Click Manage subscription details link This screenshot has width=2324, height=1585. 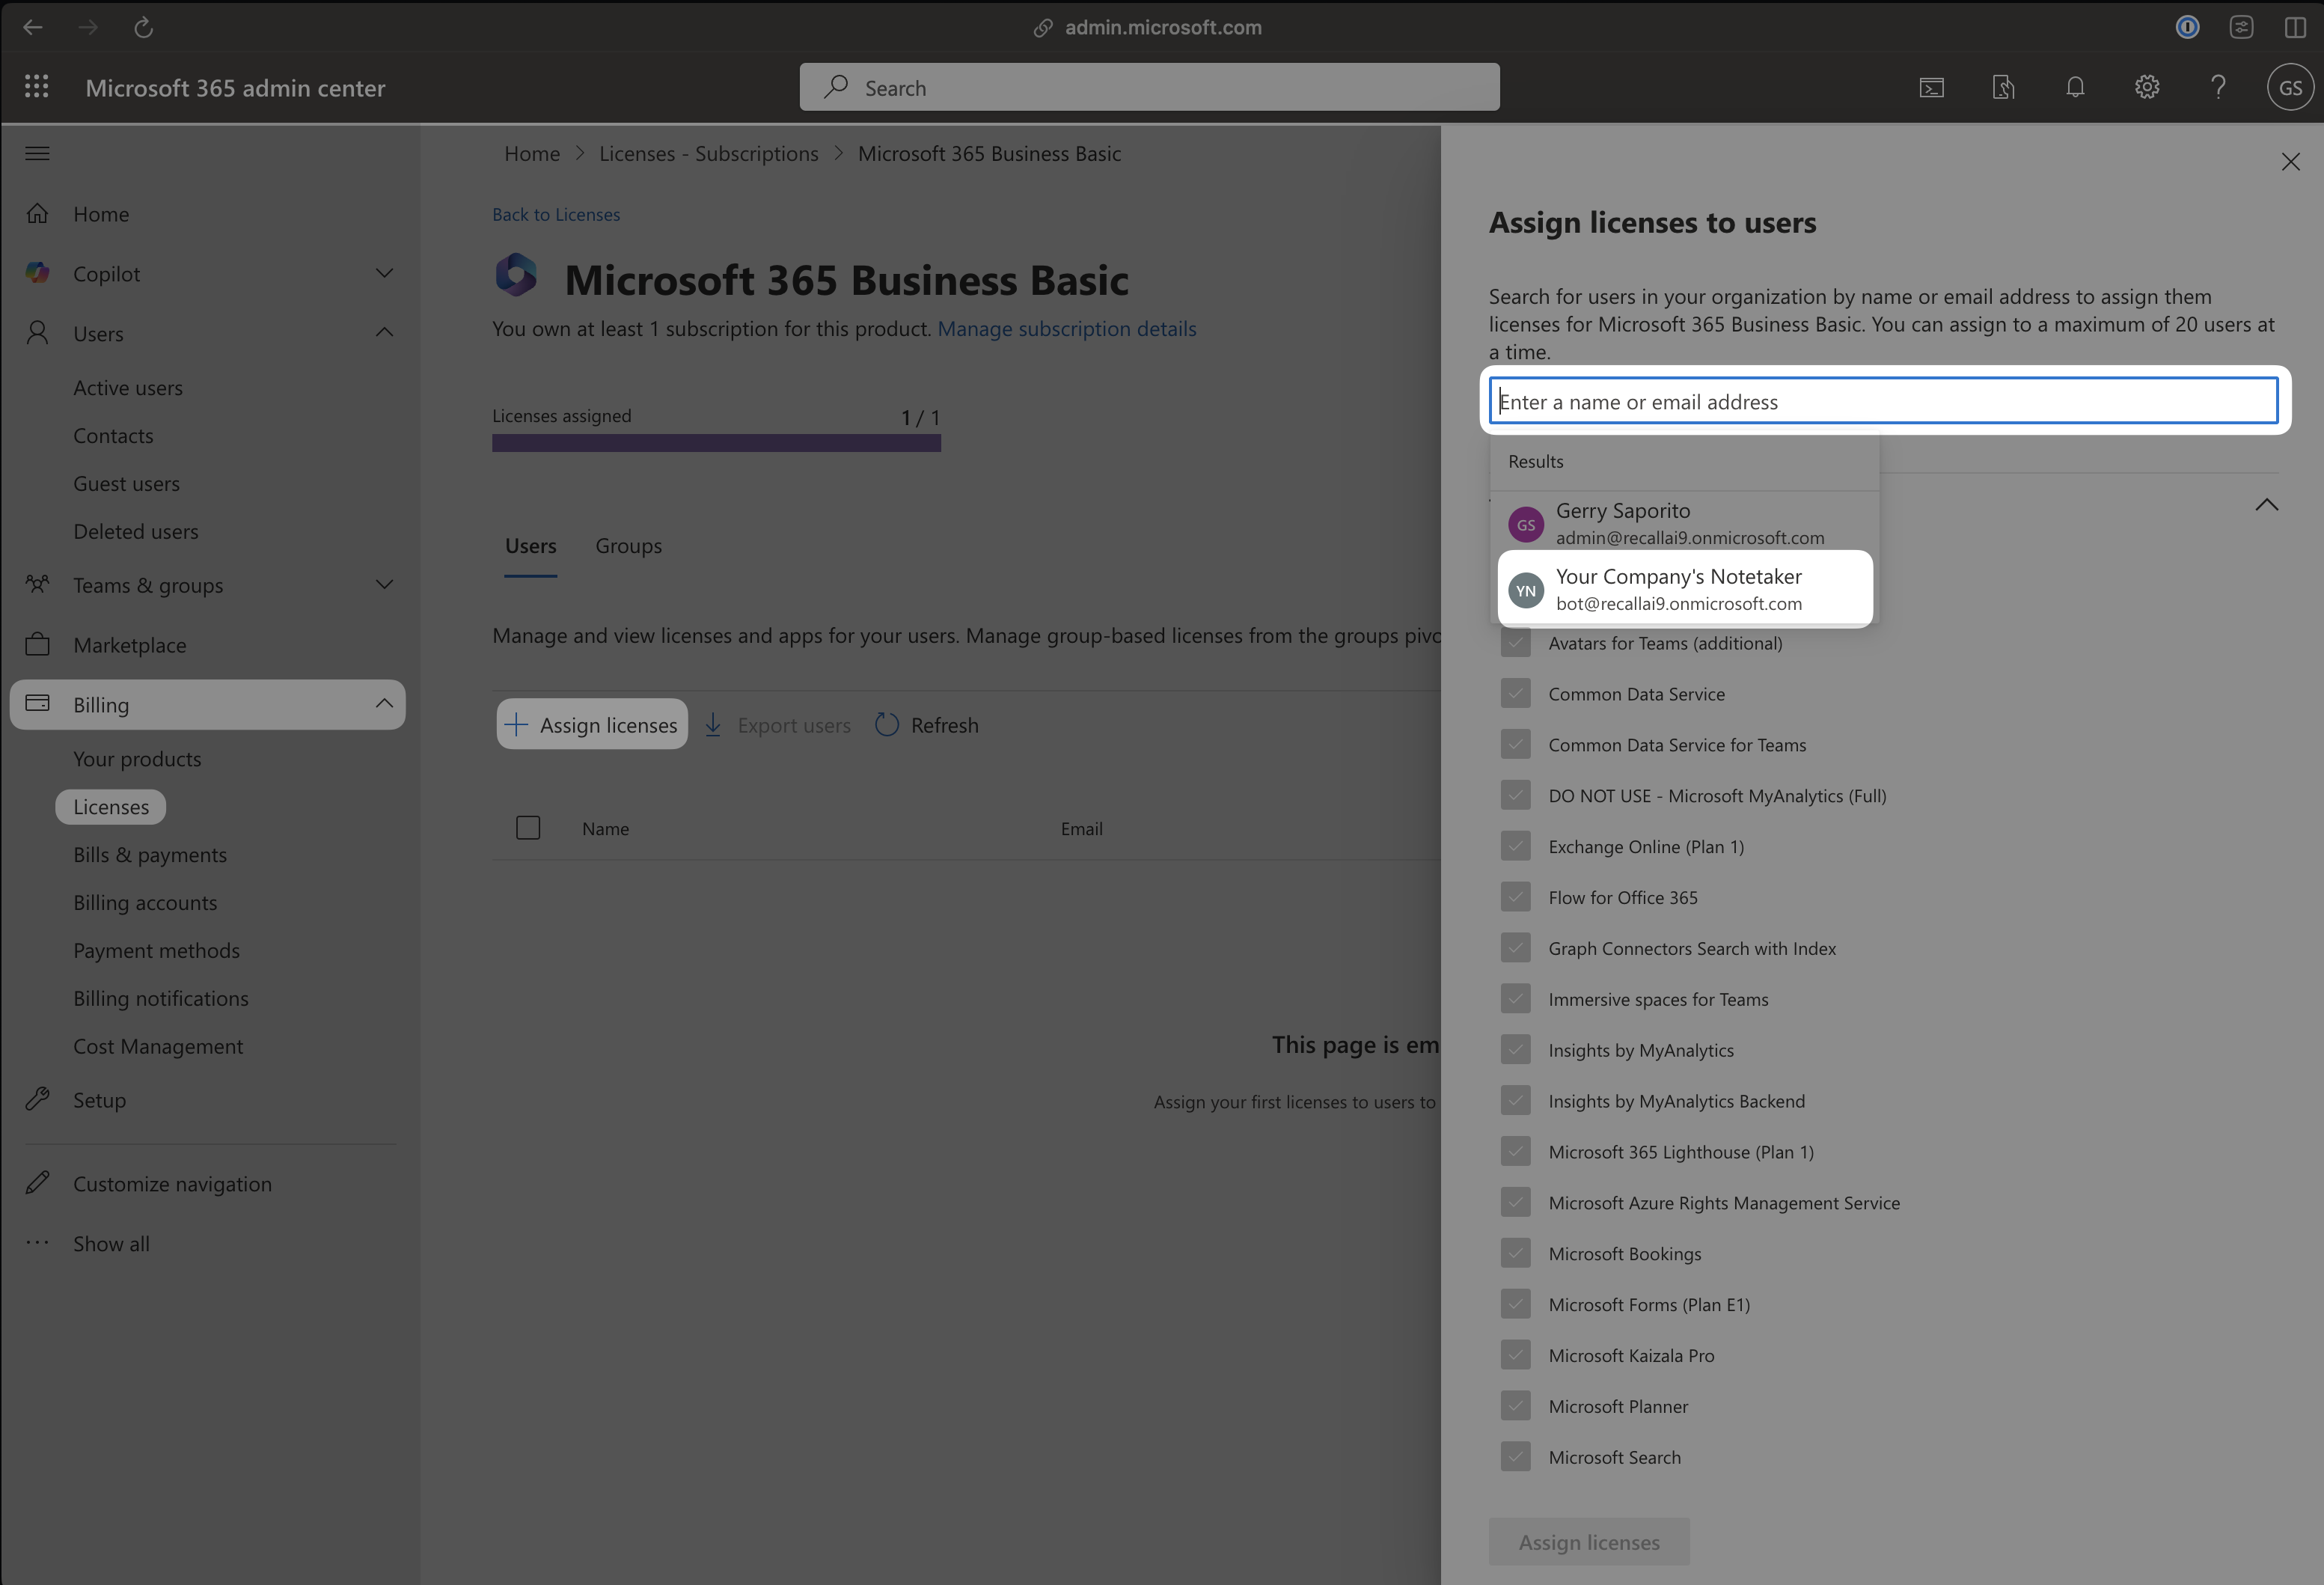[x=1066, y=329]
